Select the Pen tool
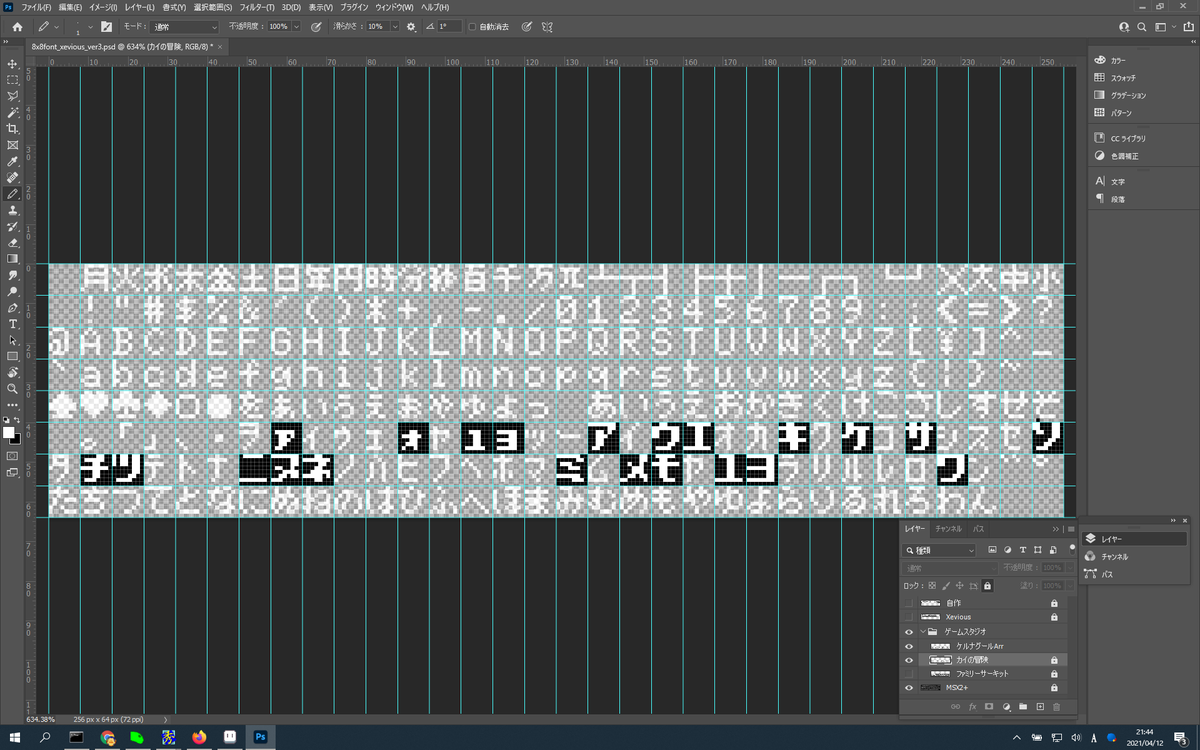This screenshot has width=1200, height=750. pos(13,307)
